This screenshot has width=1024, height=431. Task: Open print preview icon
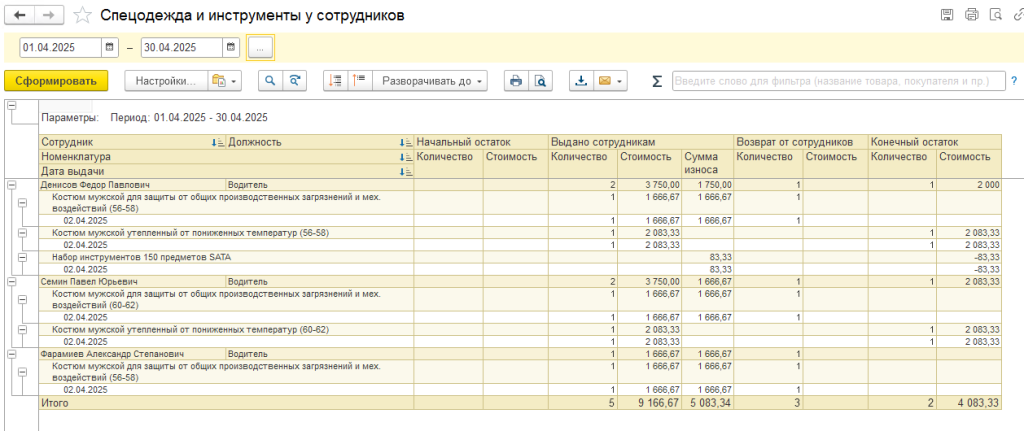tap(540, 81)
